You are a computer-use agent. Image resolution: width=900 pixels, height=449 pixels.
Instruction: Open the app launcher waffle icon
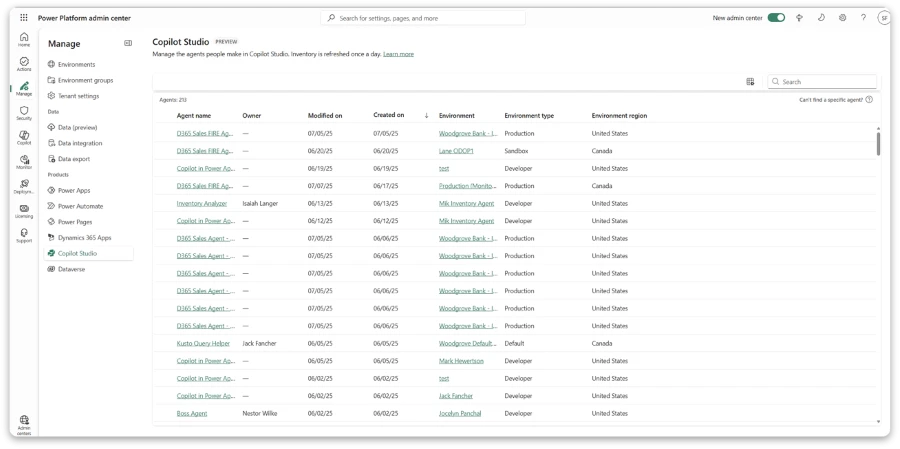coord(24,18)
